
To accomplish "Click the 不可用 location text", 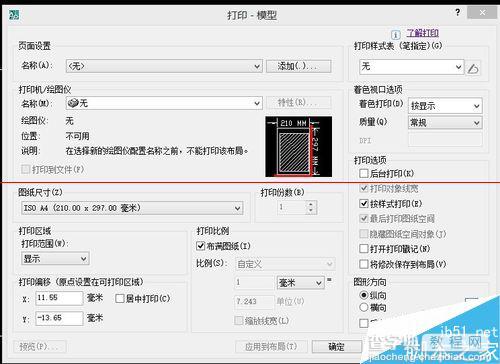I will click(77, 136).
